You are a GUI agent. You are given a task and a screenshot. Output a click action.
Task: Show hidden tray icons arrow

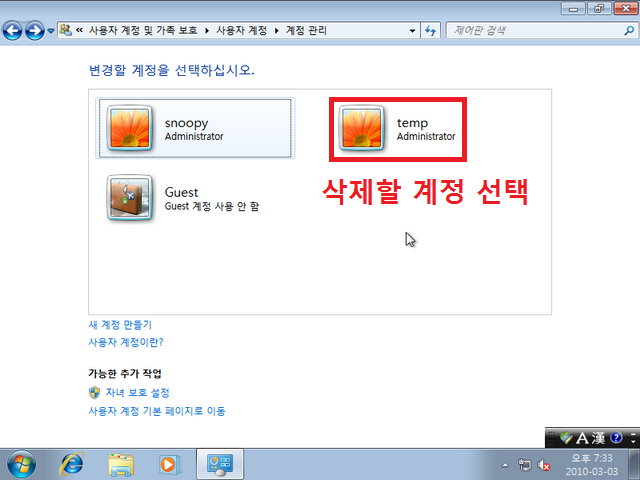505,465
